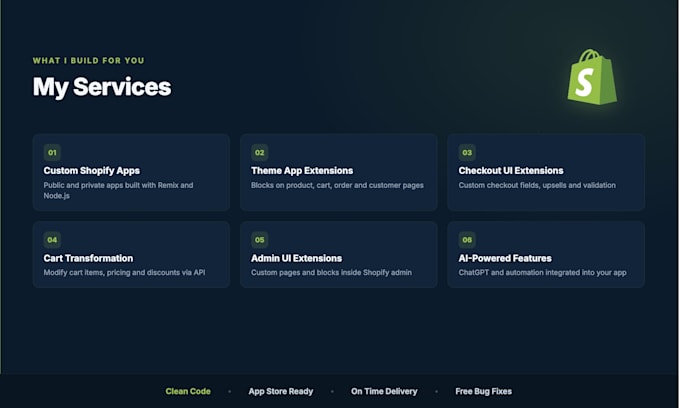The height and width of the screenshot is (408, 680).
Task: Click 'Custom checkout fields, upsells and validation' text
Action: point(537,186)
